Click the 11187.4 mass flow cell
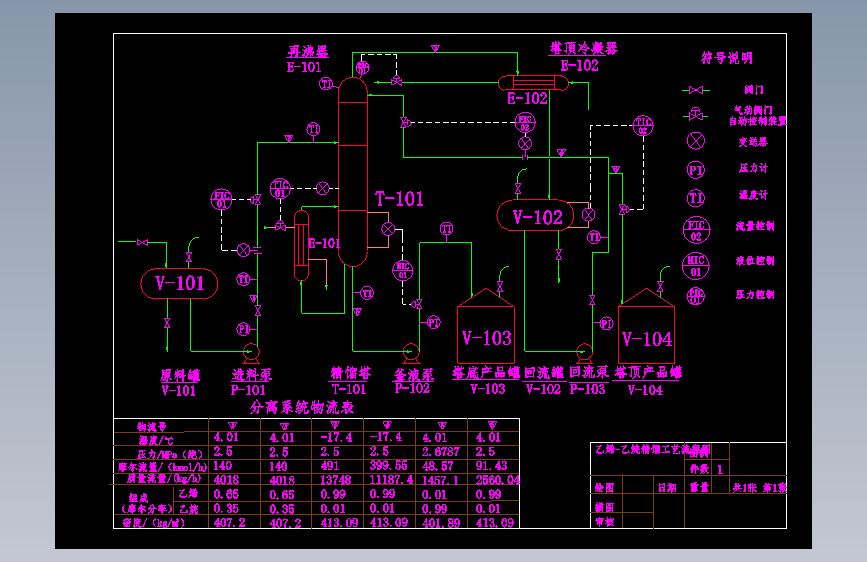This screenshot has width=867, height=562. tap(391, 480)
